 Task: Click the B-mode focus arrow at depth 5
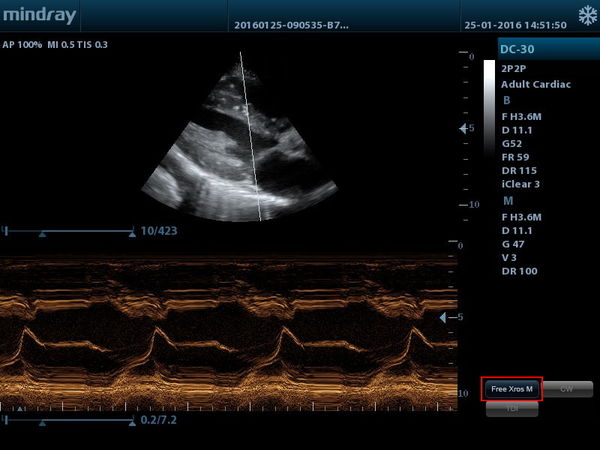(x=463, y=129)
